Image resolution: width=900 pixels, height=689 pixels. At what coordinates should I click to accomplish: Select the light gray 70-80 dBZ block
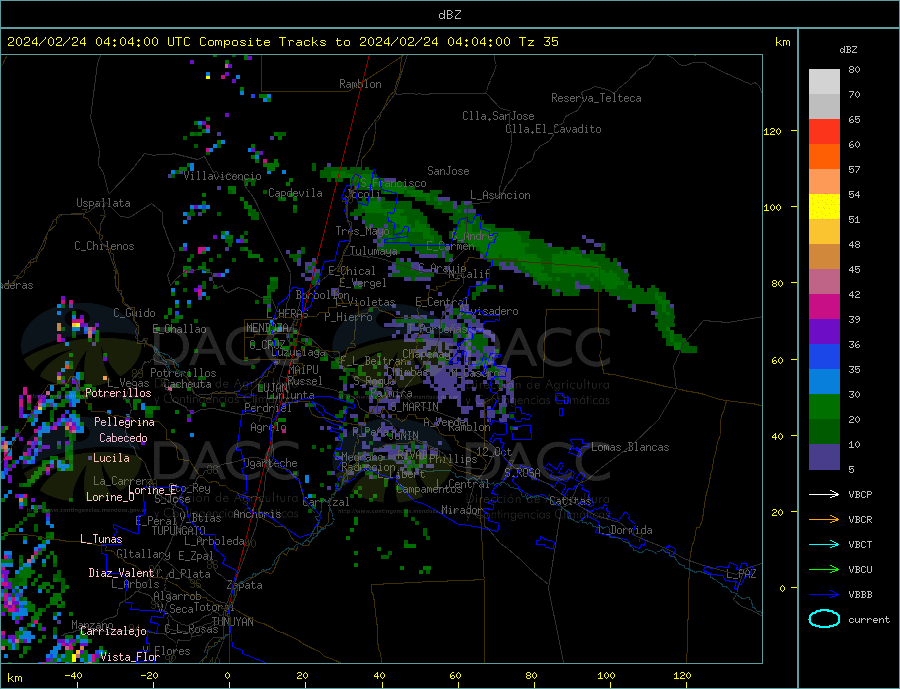[x=824, y=82]
